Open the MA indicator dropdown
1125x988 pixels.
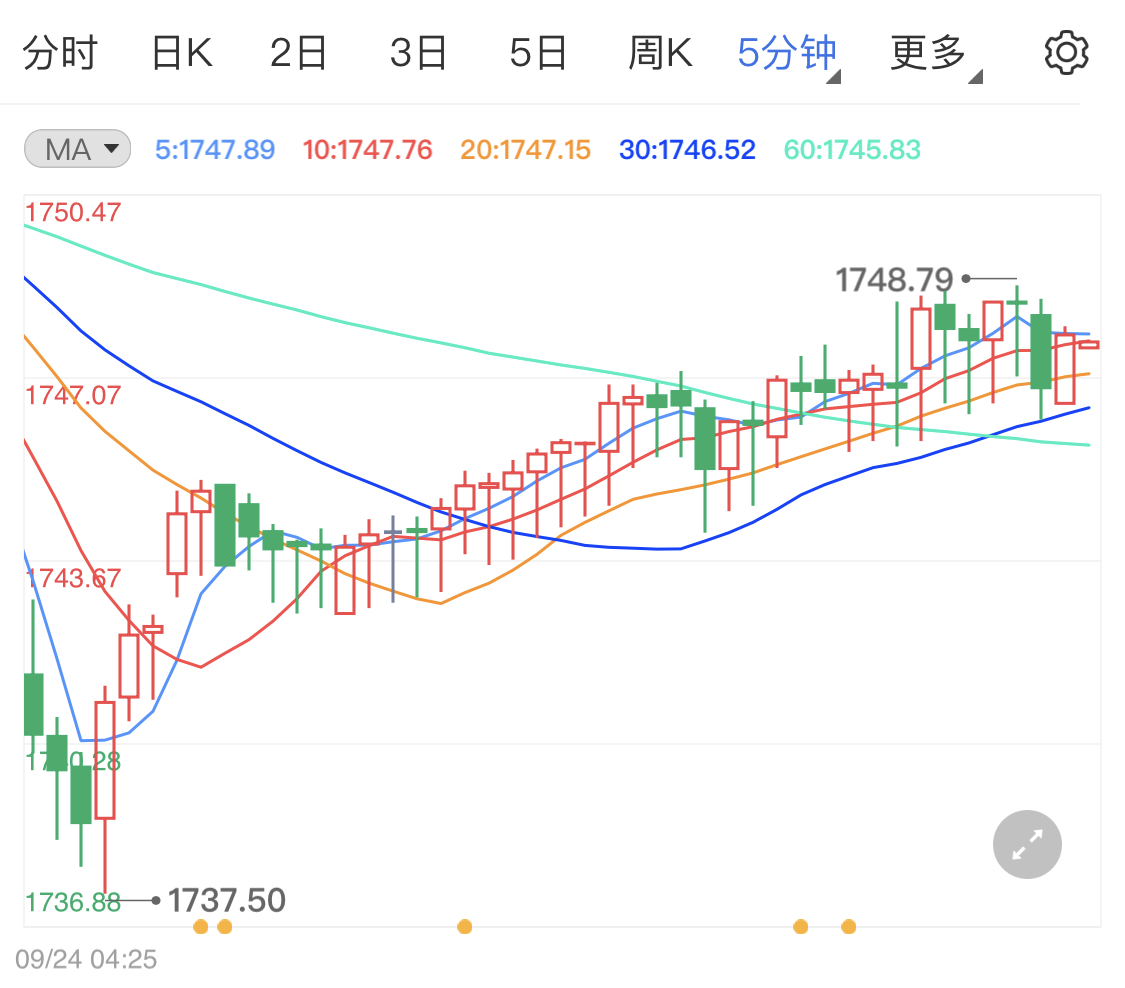point(77,148)
